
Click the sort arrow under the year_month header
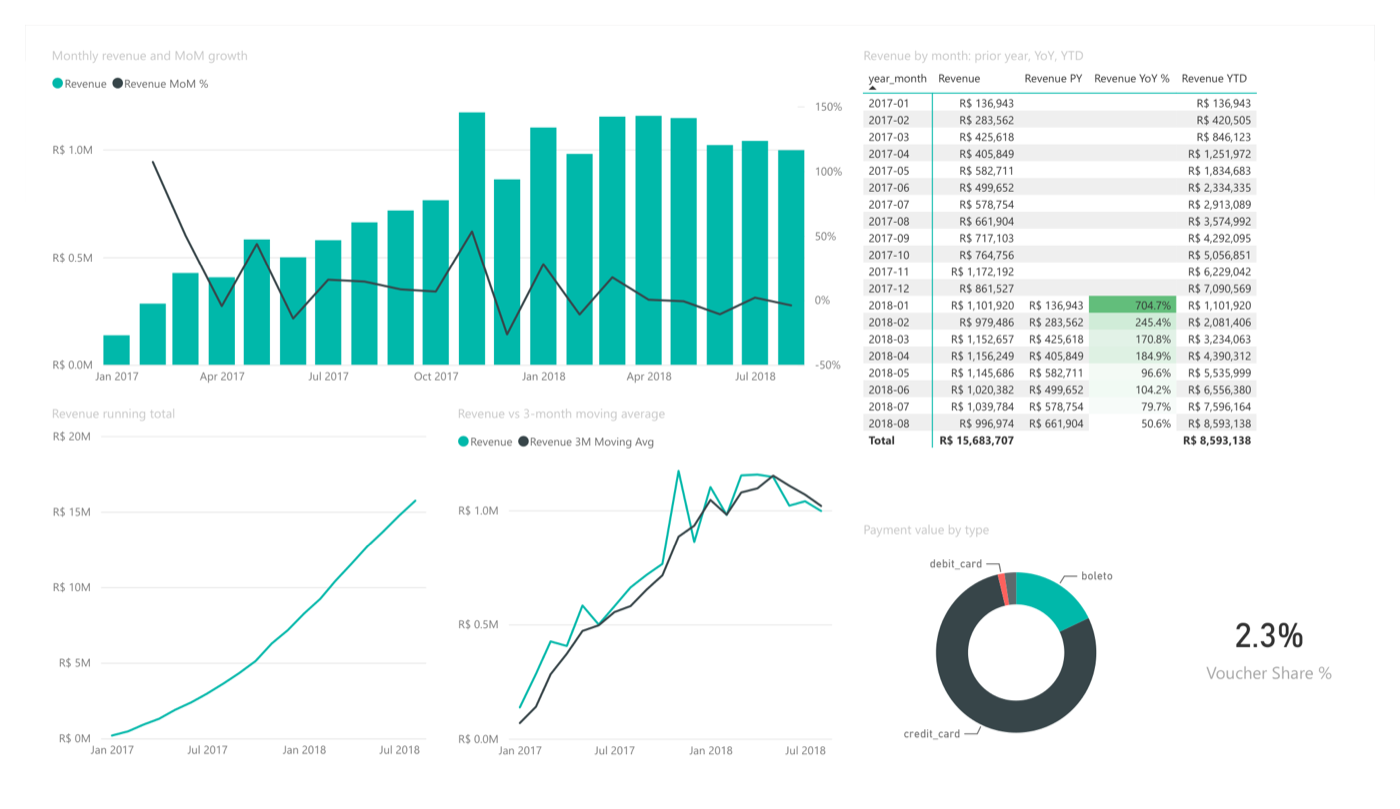coord(872,88)
